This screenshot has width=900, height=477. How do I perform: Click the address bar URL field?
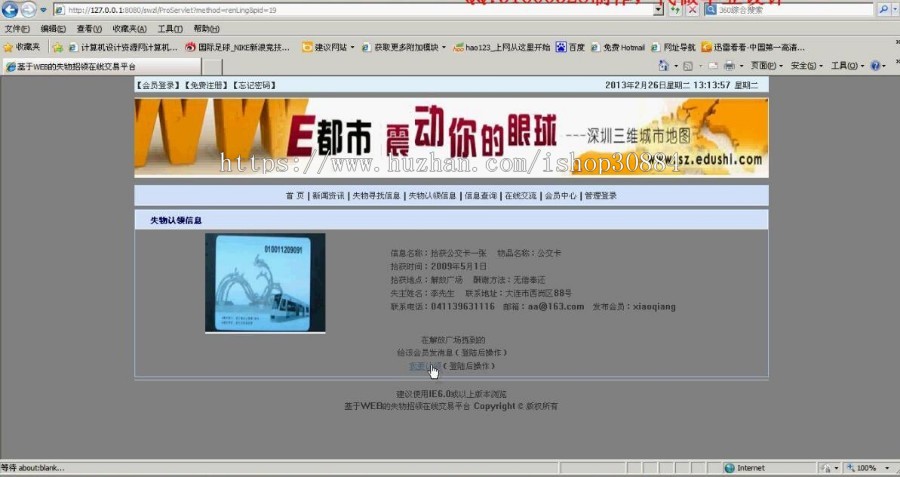coord(354,10)
